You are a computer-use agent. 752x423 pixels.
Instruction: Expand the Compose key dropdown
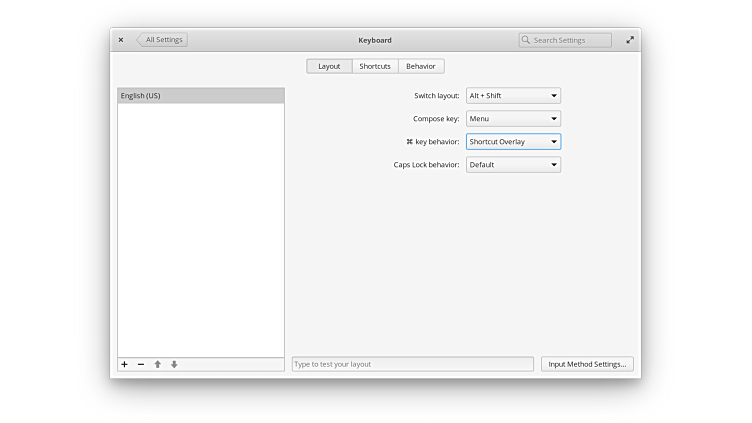pos(513,119)
